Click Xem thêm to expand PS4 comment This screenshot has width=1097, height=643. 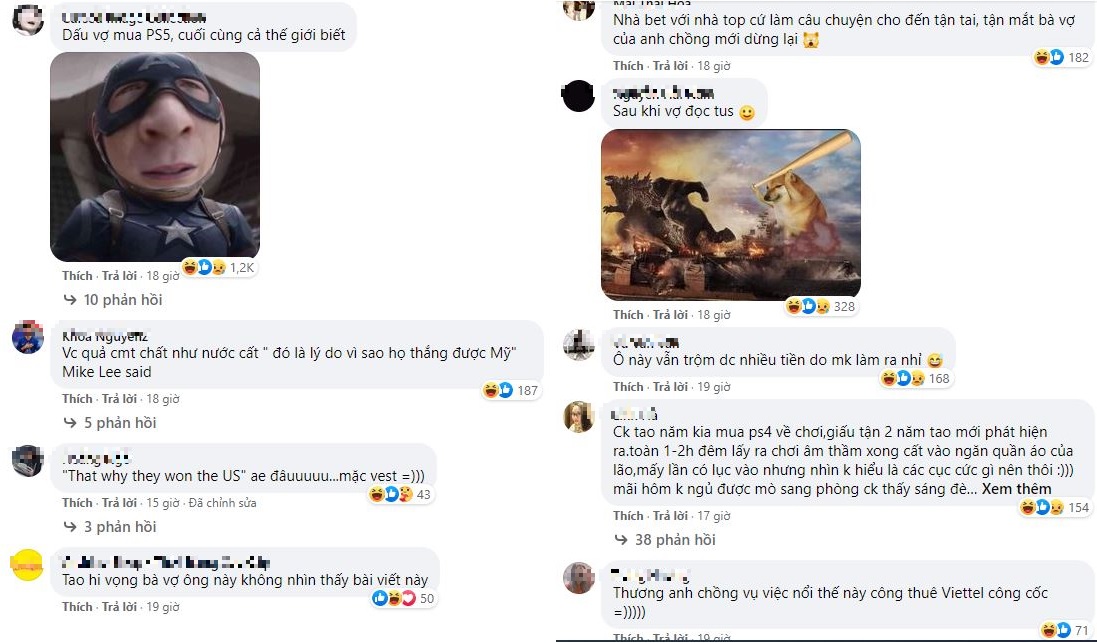point(1017,488)
